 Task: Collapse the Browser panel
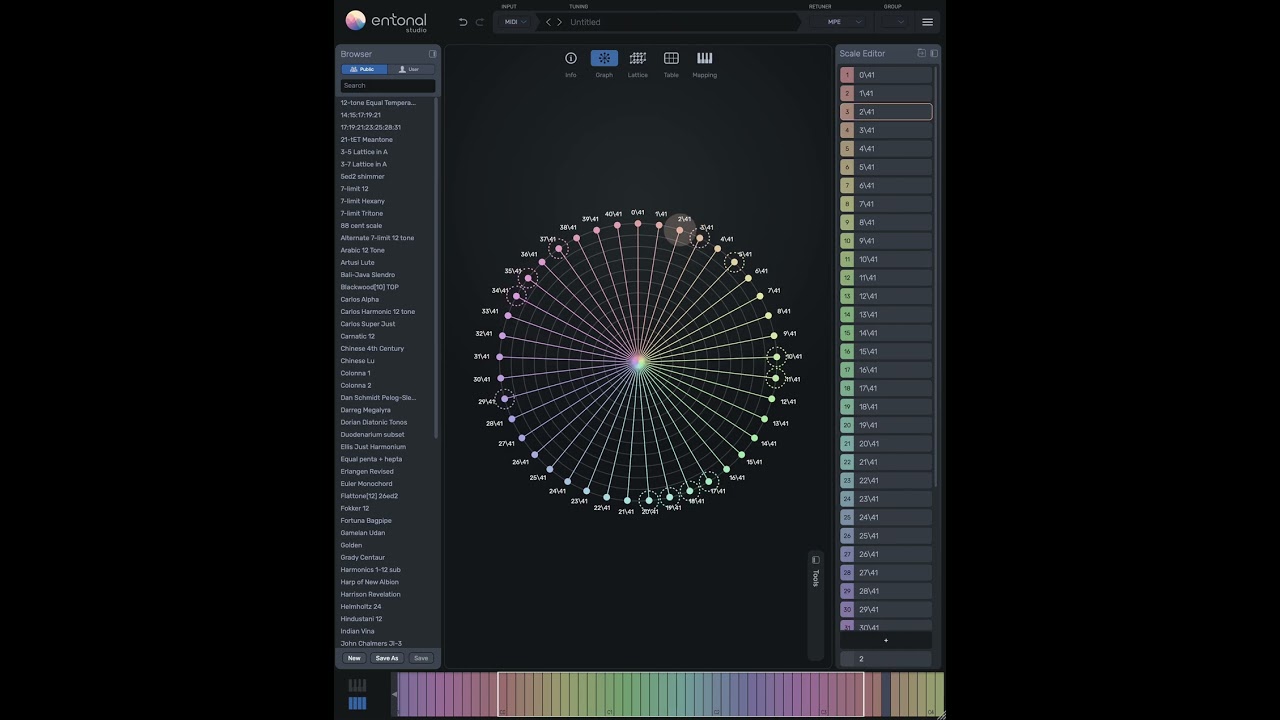click(432, 54)
